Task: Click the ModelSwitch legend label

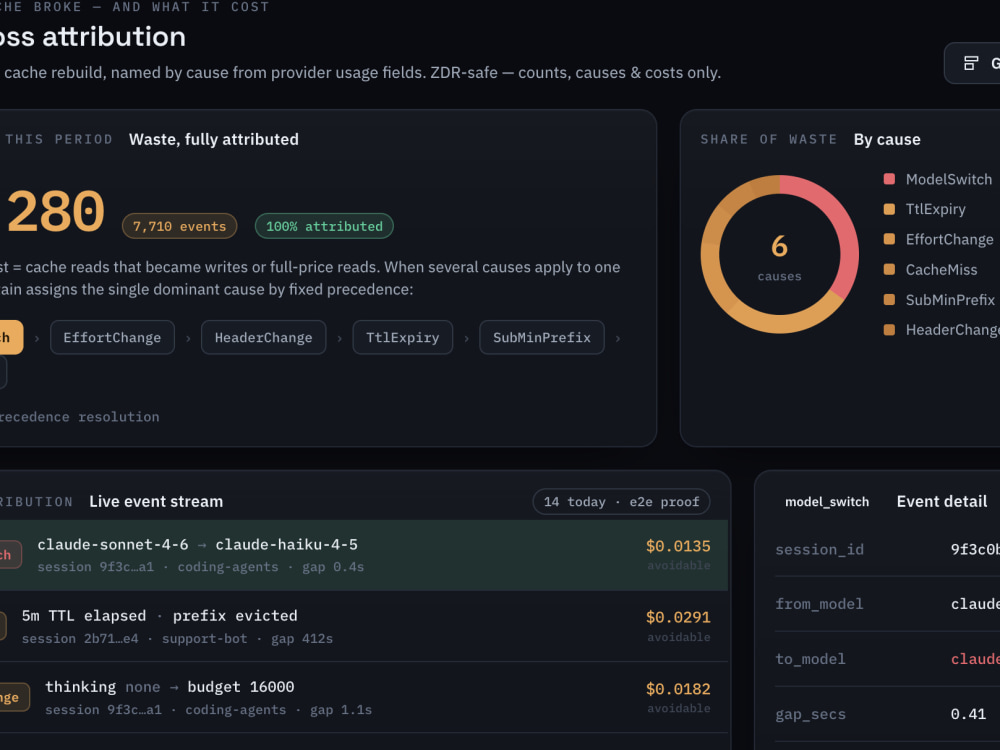Action: [x=948, y=179]
